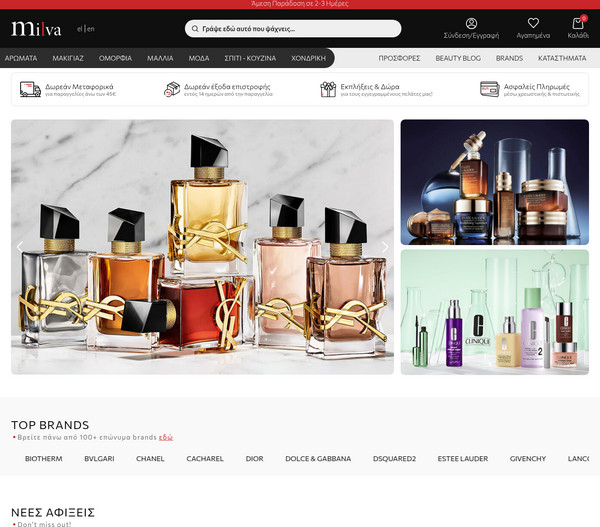Click TOP BRANDS heading
This screenshot has height=527, width=600.
[x=50, y=425]
